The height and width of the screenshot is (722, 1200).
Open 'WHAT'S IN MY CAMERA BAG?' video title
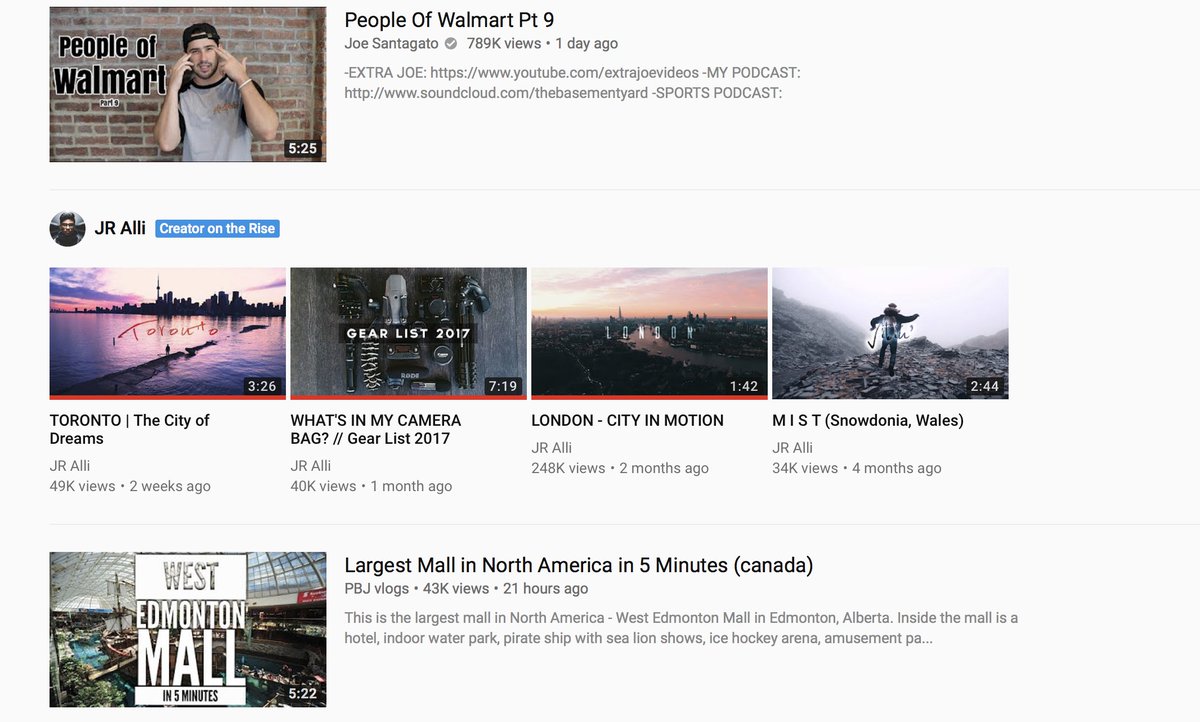376,429
